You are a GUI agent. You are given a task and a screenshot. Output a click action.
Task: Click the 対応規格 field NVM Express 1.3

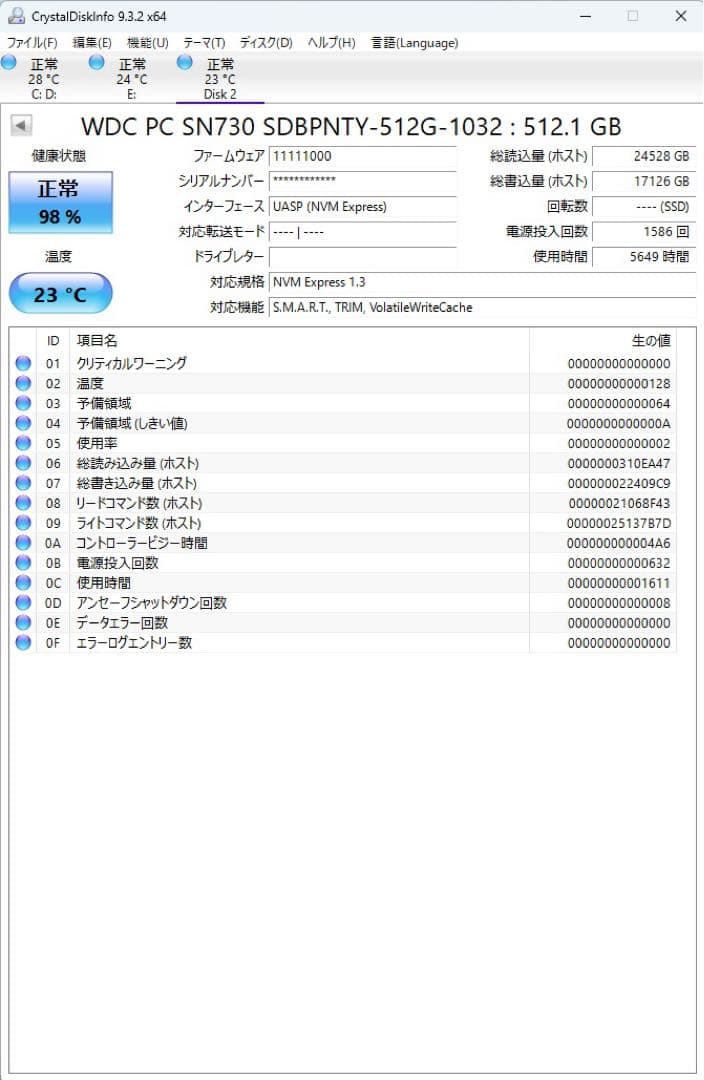482,282
